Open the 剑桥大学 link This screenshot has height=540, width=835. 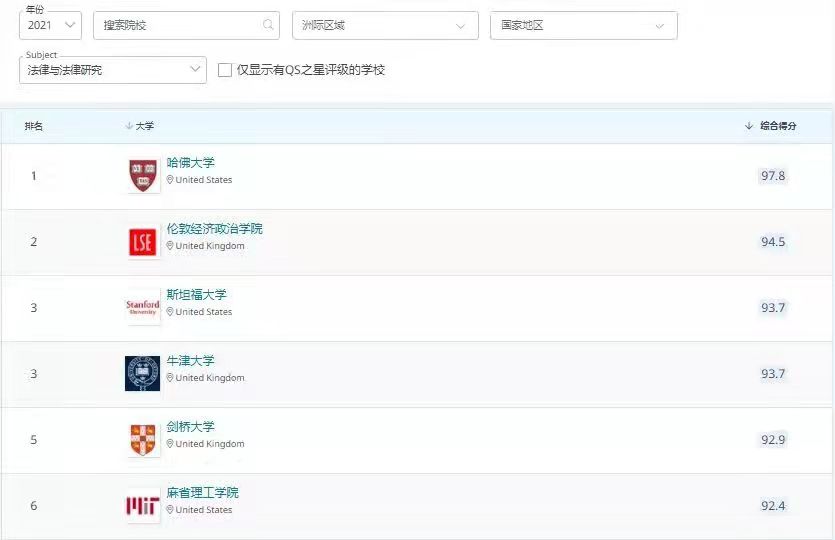pos(190,427)
